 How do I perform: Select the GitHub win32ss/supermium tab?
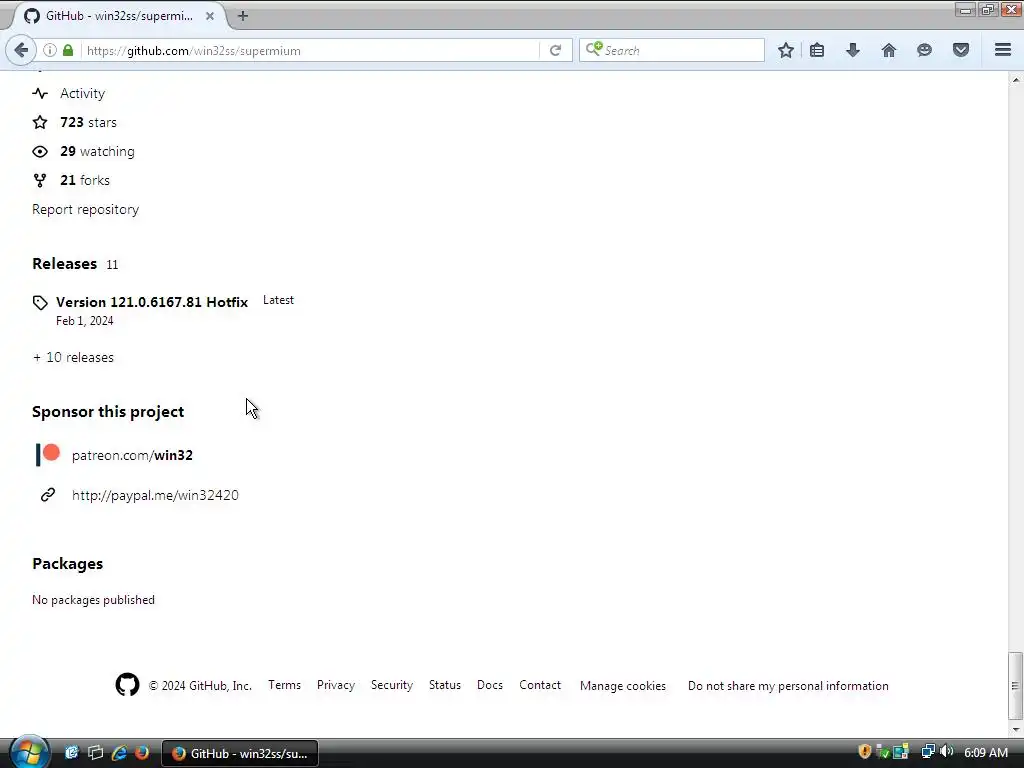pyautogui.click(x=118, y=16)
